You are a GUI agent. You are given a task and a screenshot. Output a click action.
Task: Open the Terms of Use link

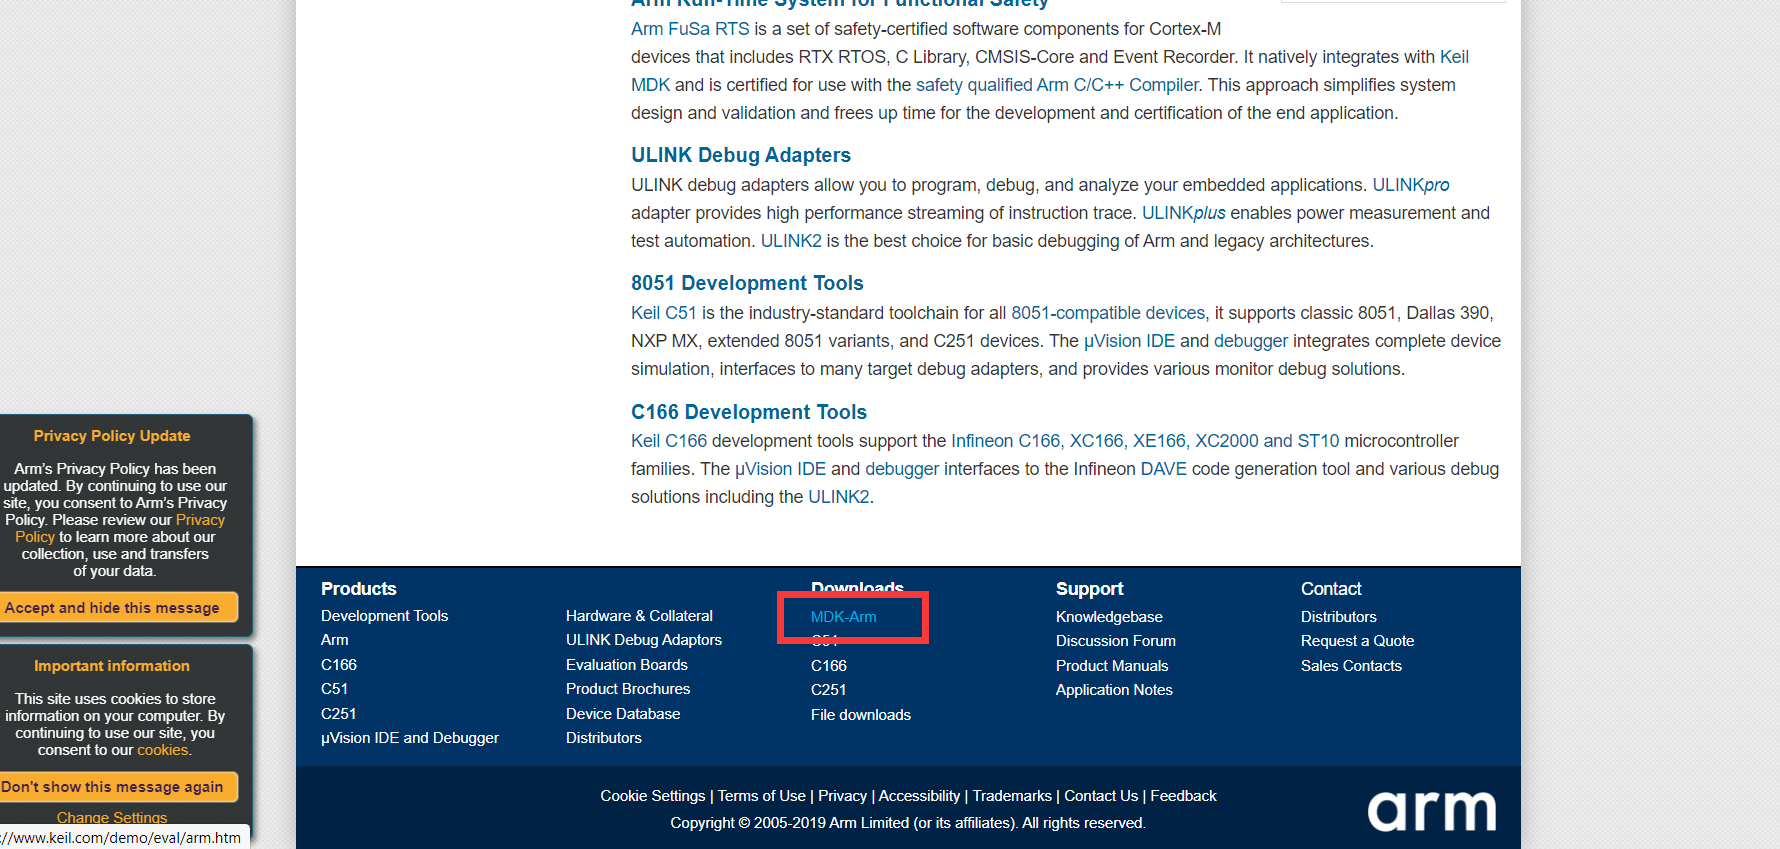coord(761,796)
